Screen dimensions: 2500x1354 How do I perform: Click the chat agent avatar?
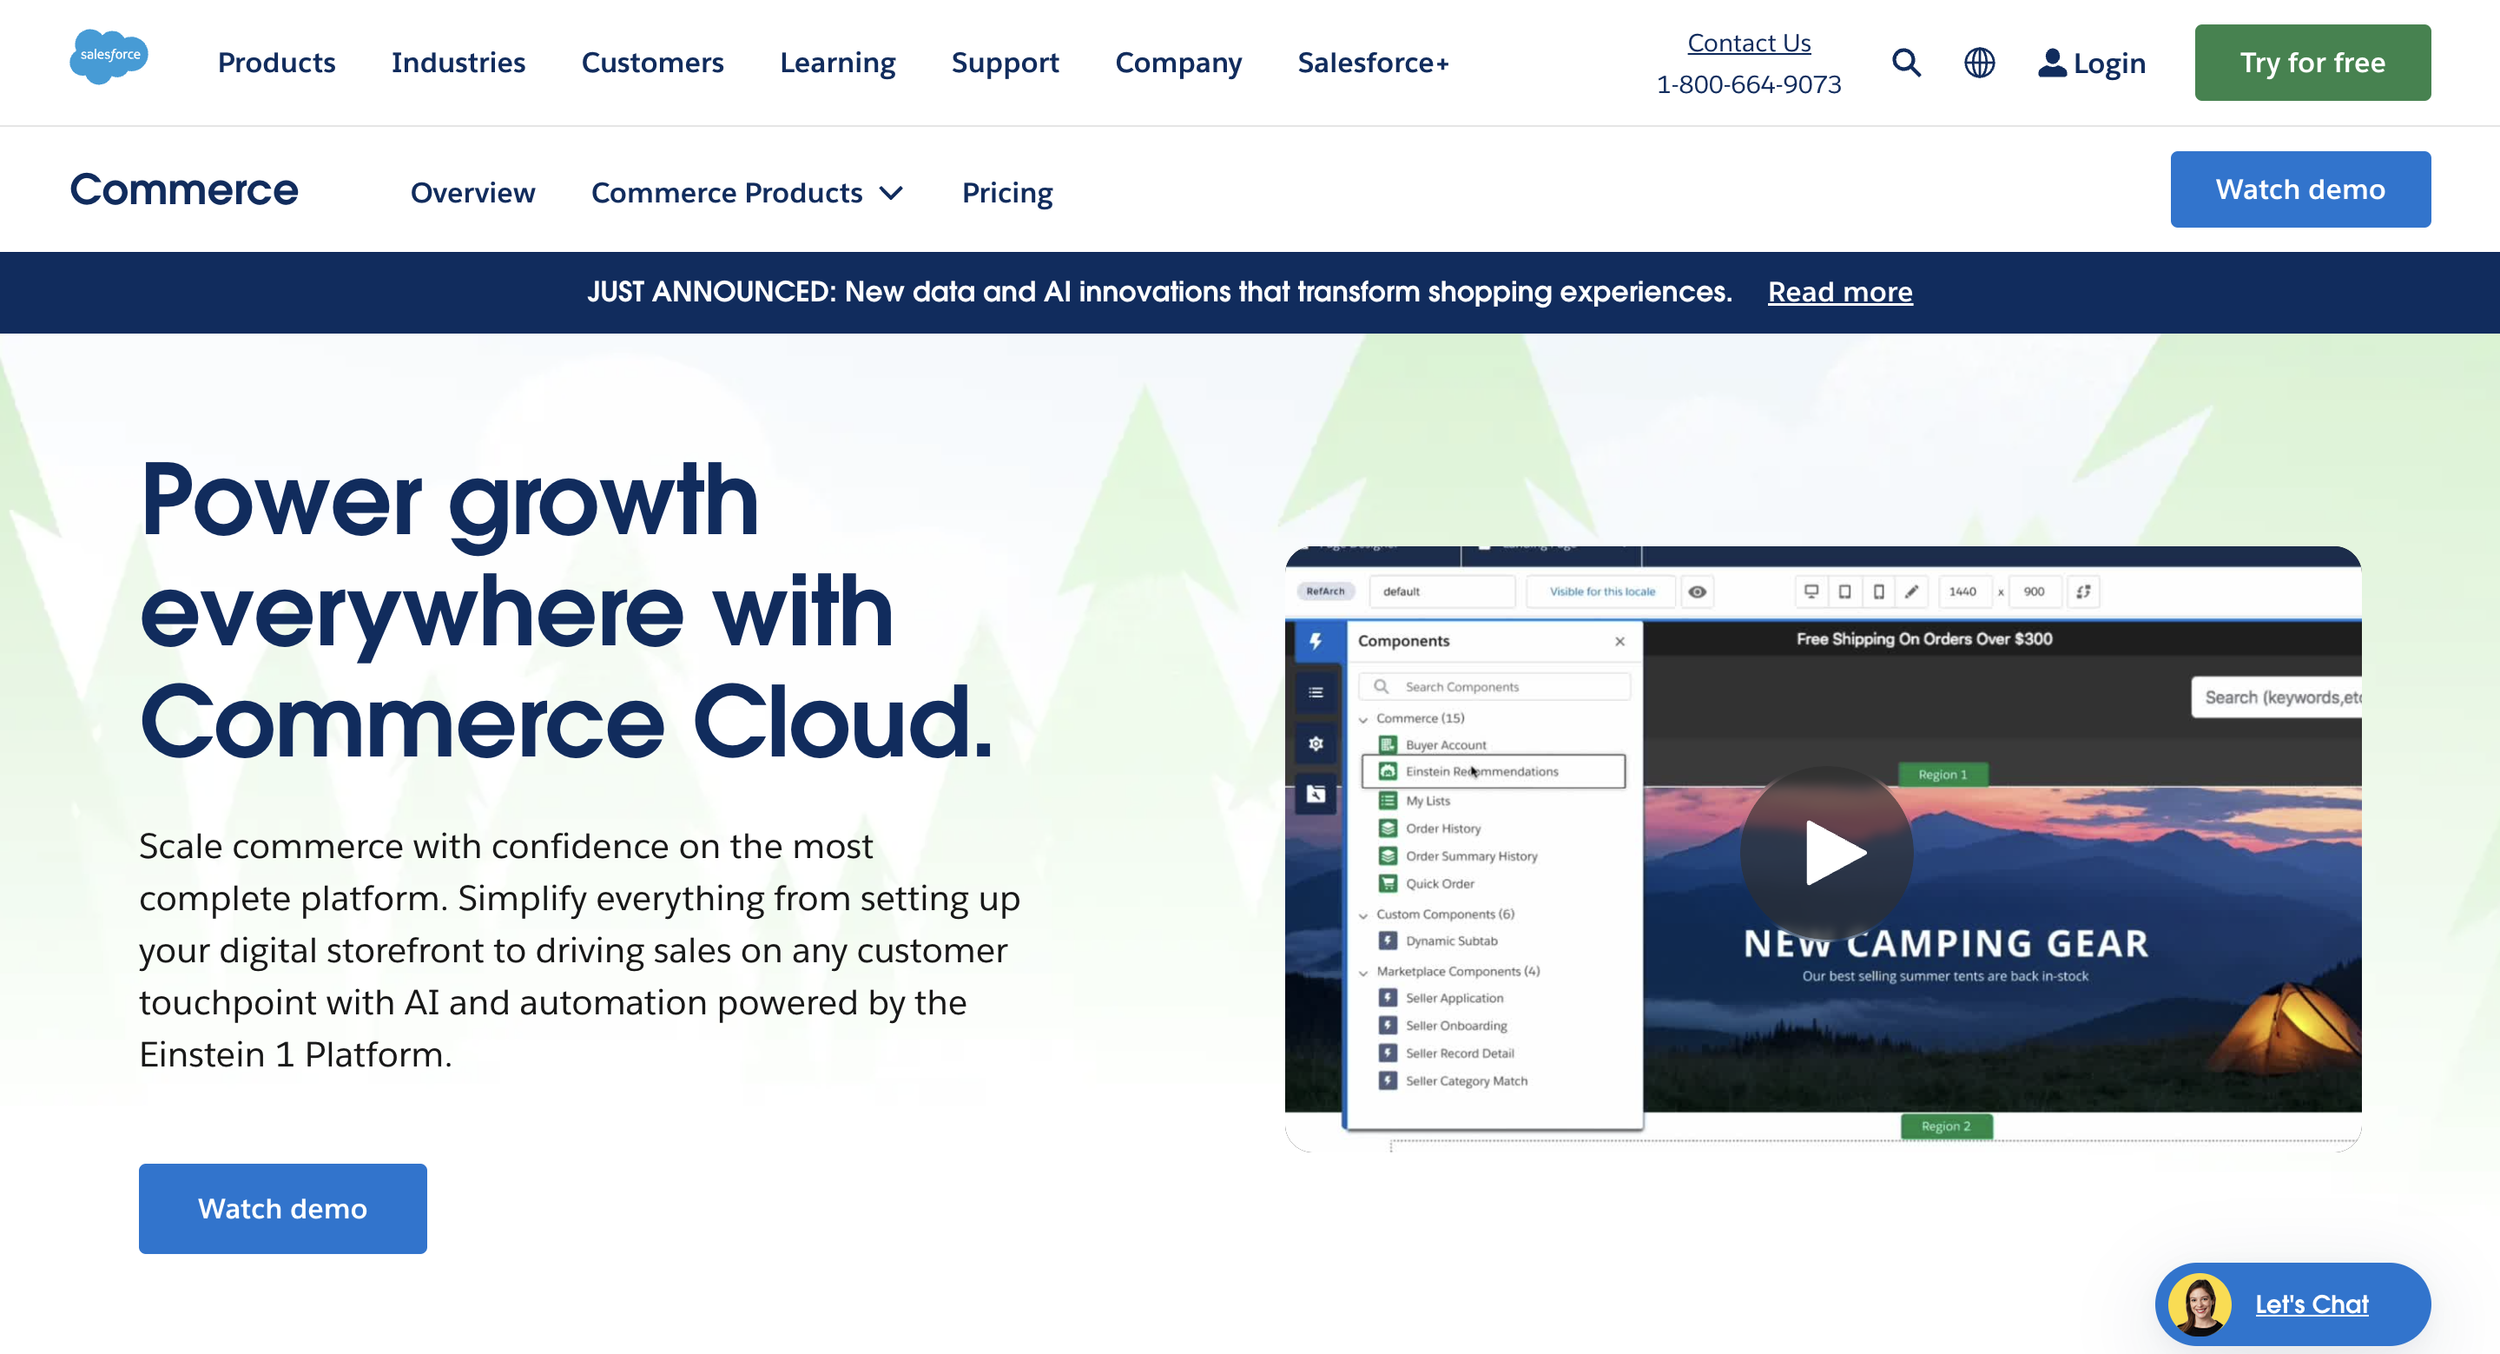point(2200,1304)
